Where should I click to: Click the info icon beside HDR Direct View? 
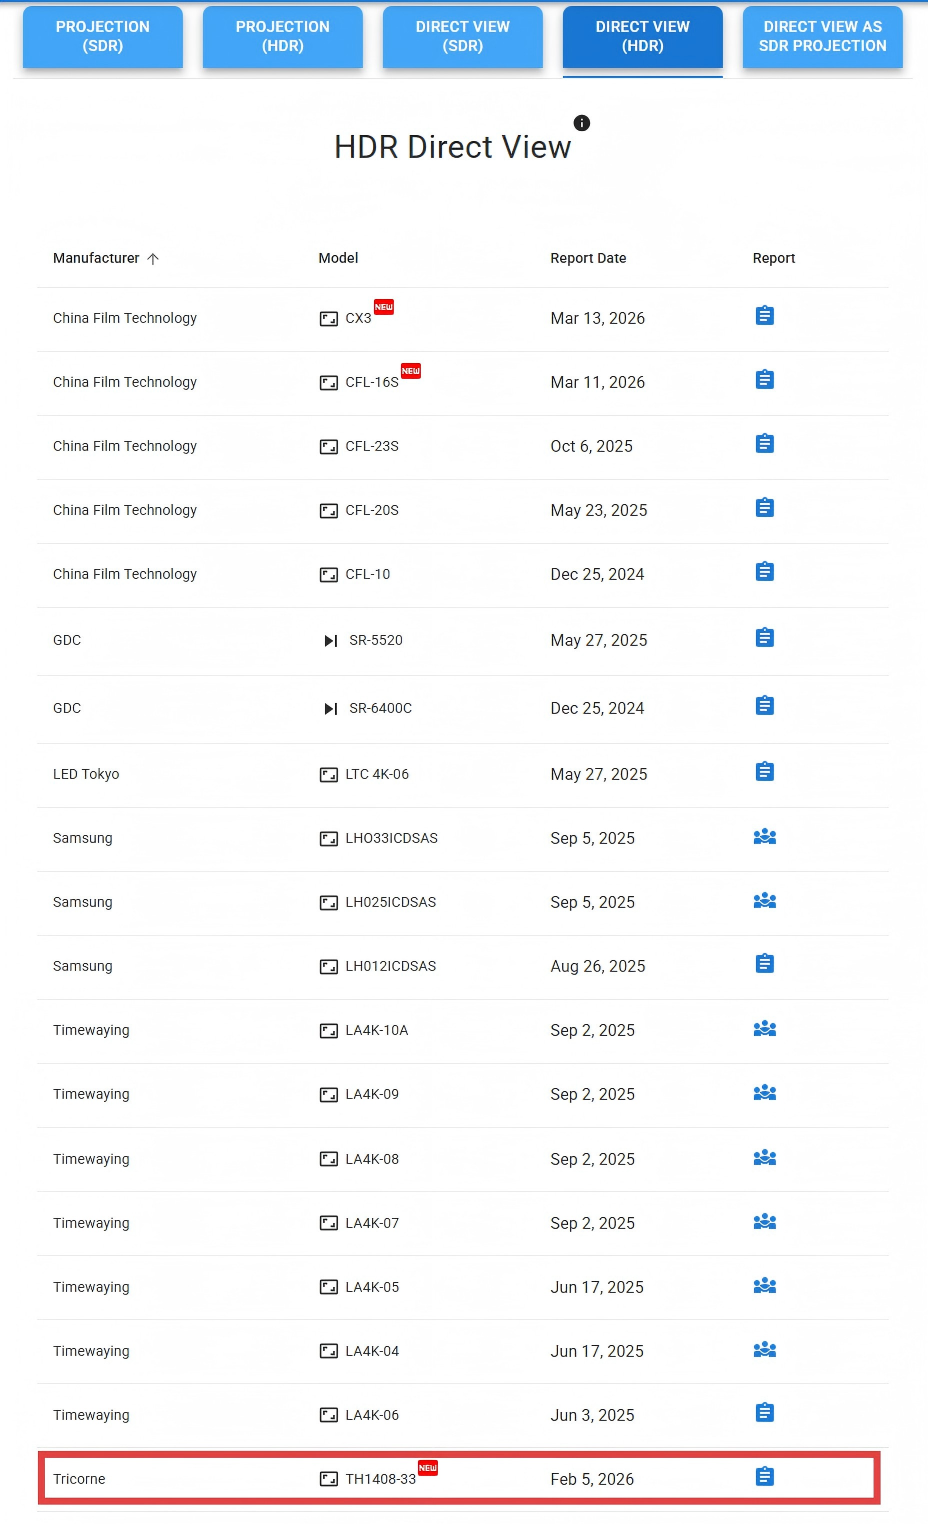tap(582, 123)
